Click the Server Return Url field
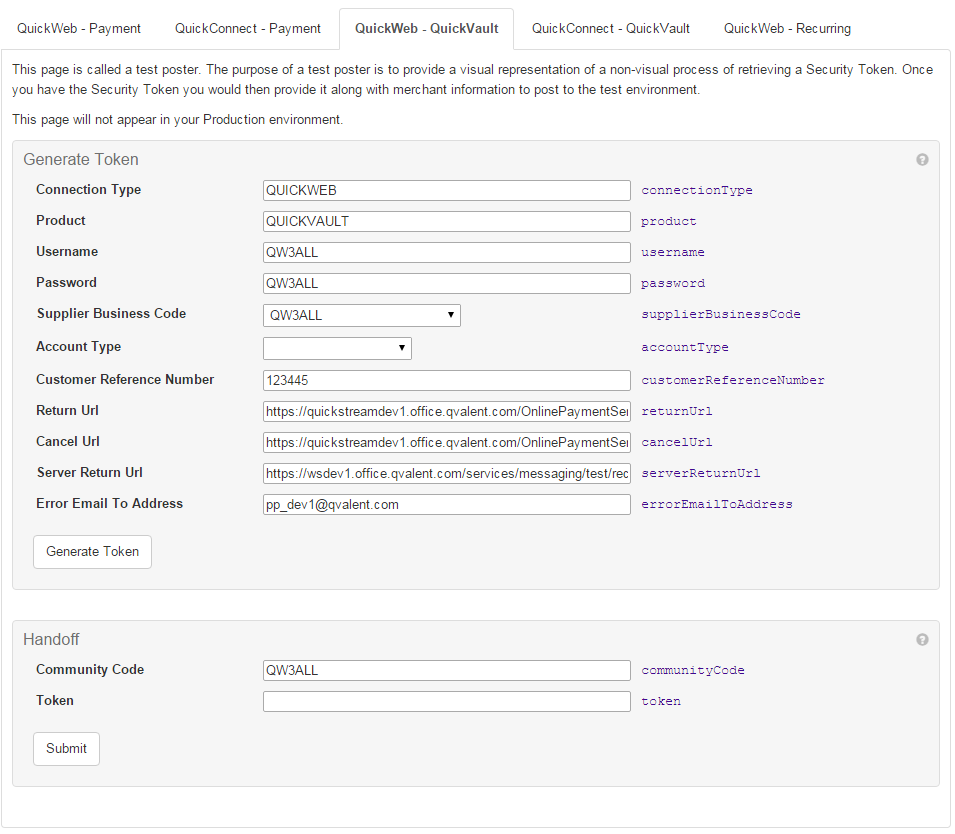 click(x=446, y=473)
